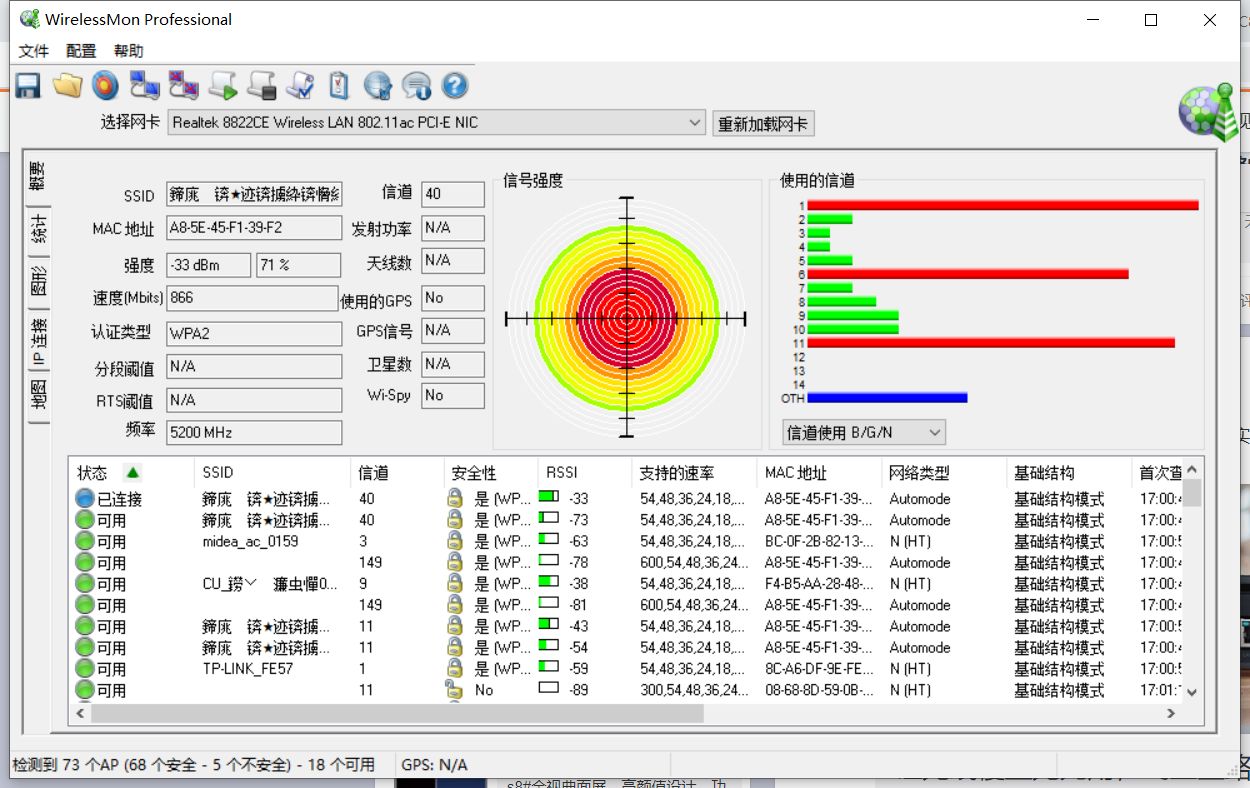Open help via the blue question mark icon
The image size is (1250, 788).
[455, 86]
